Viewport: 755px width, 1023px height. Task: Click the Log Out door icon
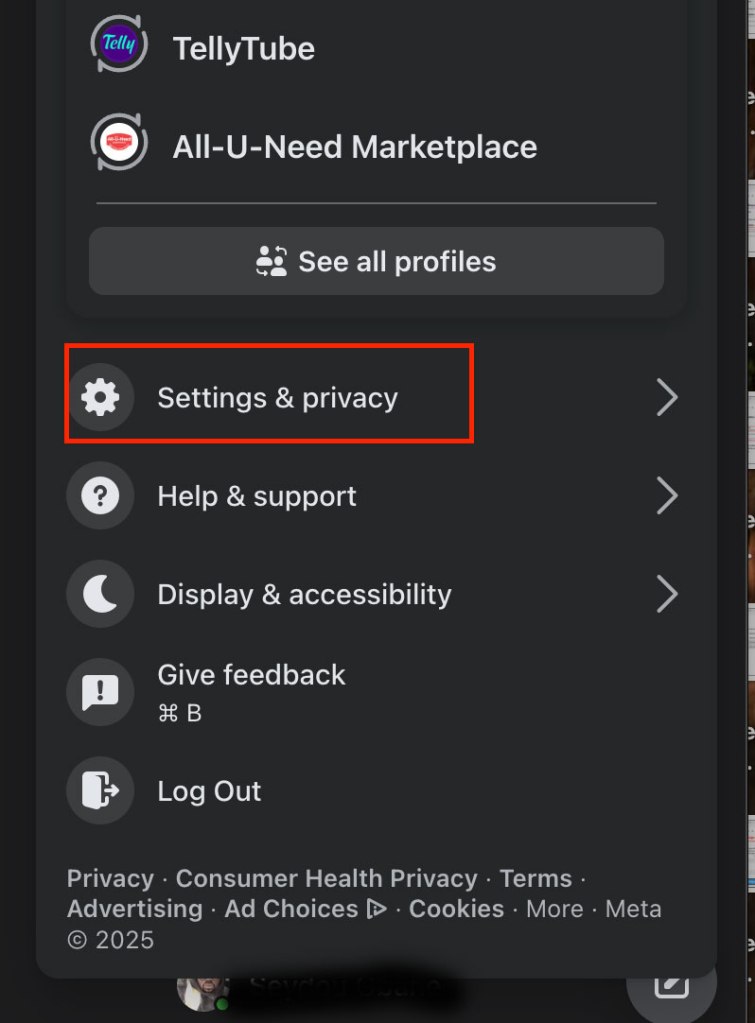(100, 791)
